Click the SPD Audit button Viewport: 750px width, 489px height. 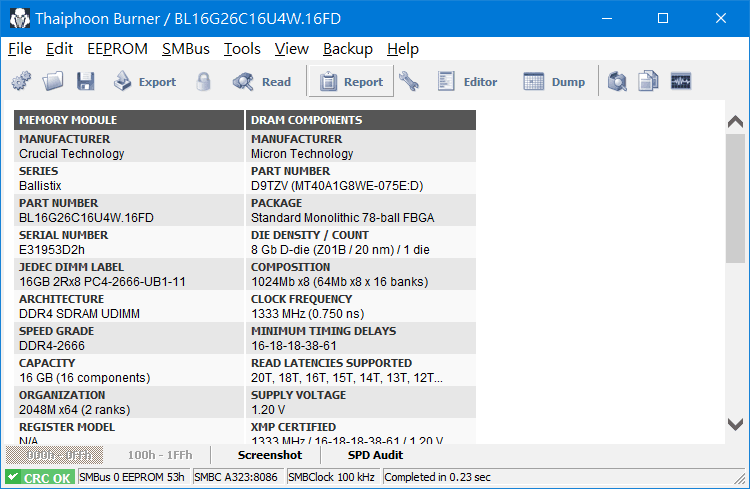click(375, 455)
